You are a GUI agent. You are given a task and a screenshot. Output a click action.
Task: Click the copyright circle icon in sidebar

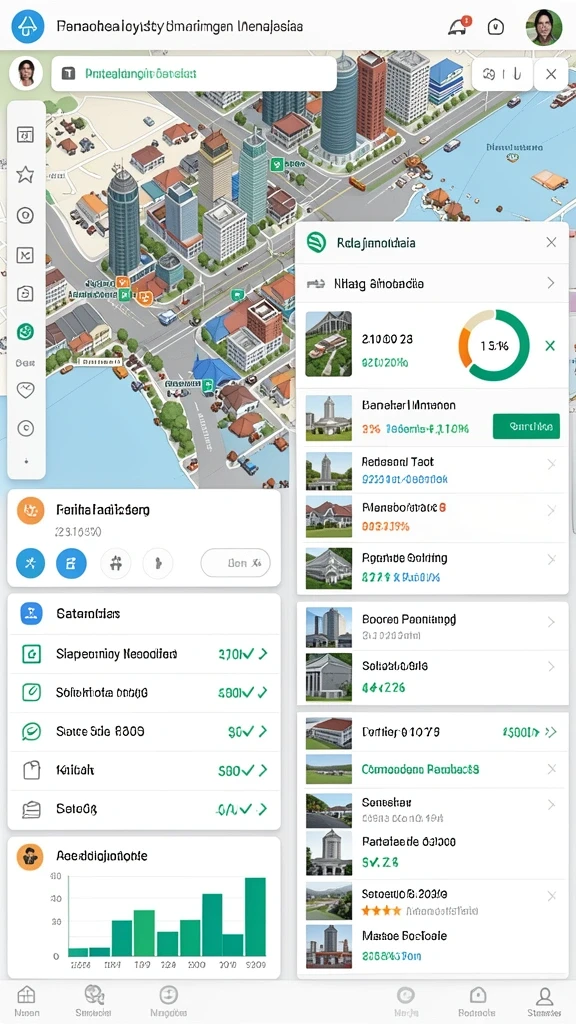25,428
